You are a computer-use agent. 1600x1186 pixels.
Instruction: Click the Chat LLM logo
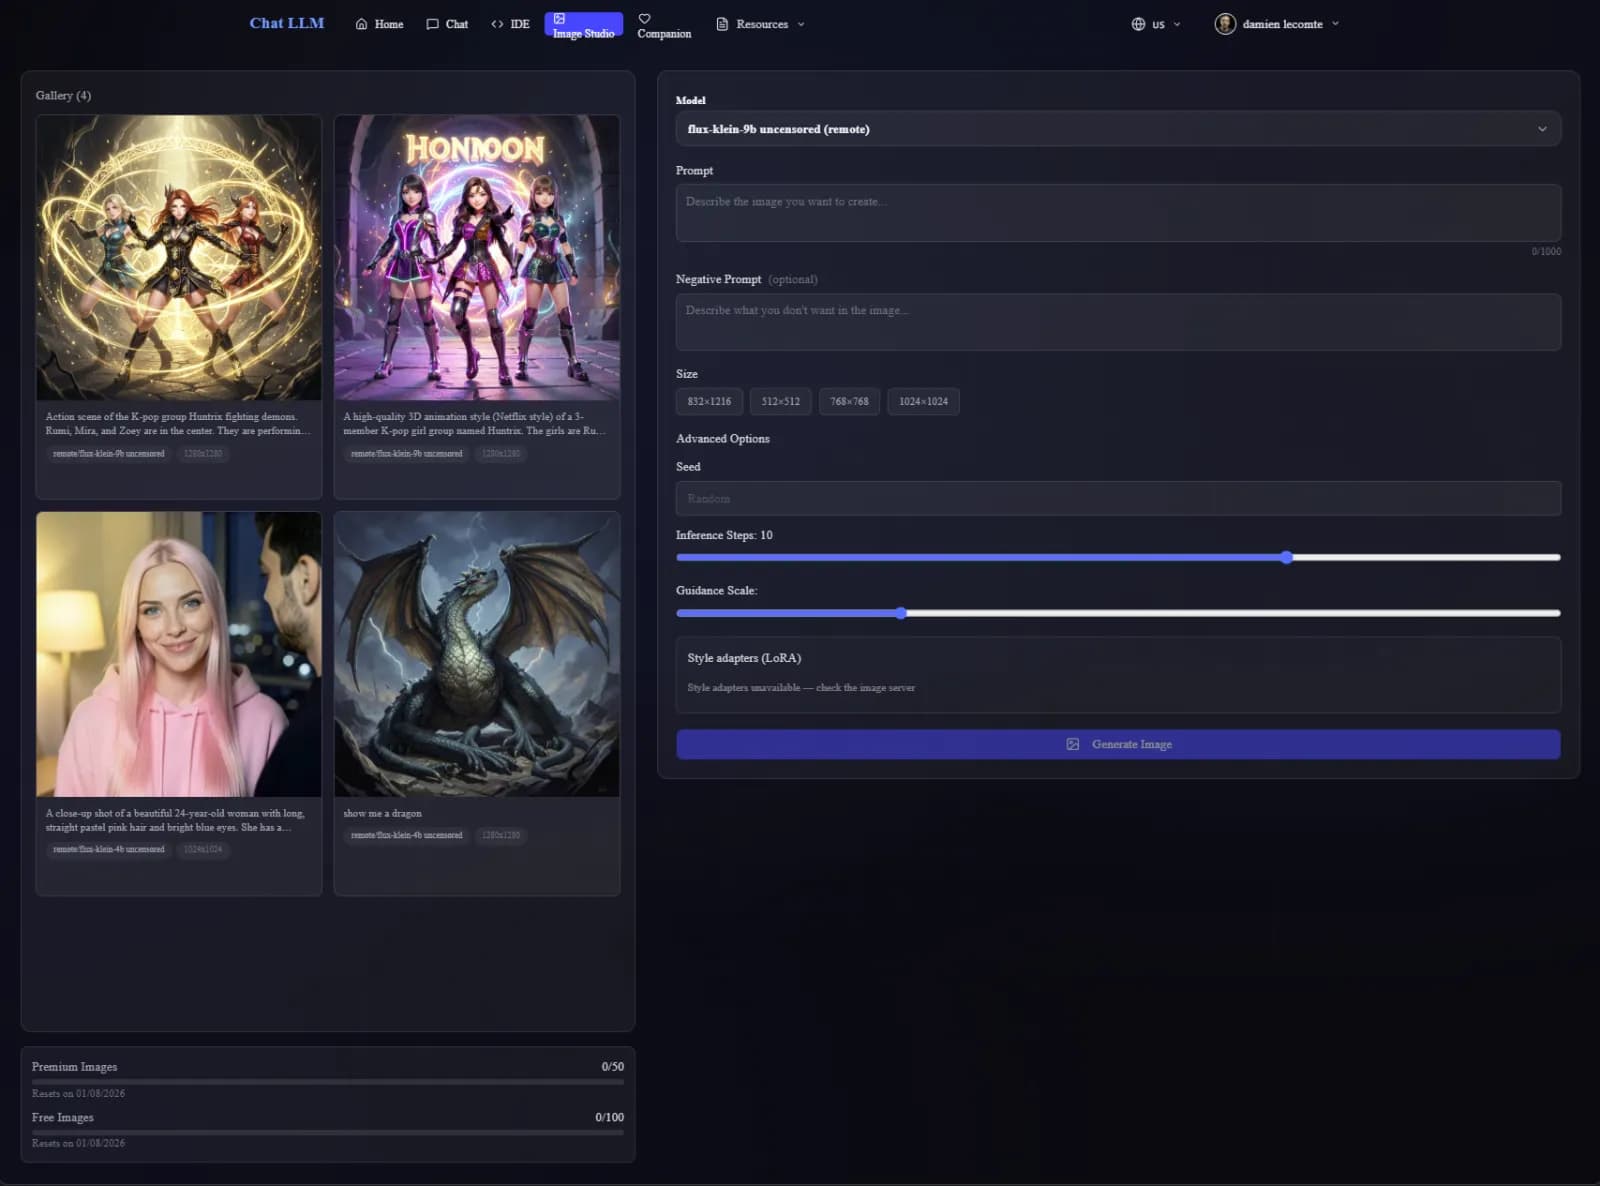(x=287, y=23)
